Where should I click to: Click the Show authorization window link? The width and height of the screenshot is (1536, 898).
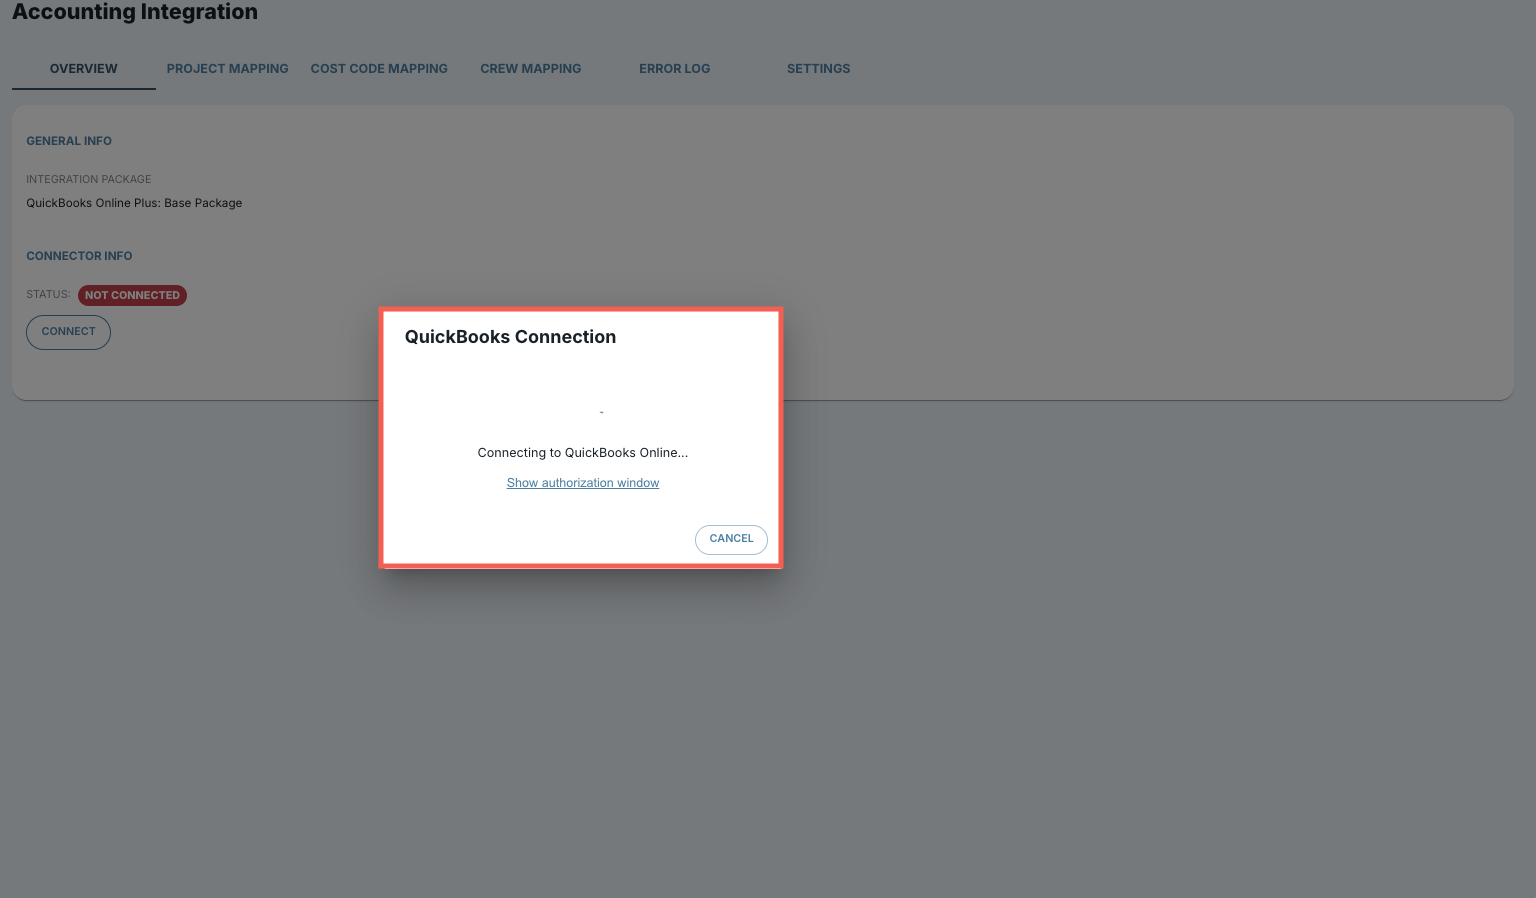point(583,483)
